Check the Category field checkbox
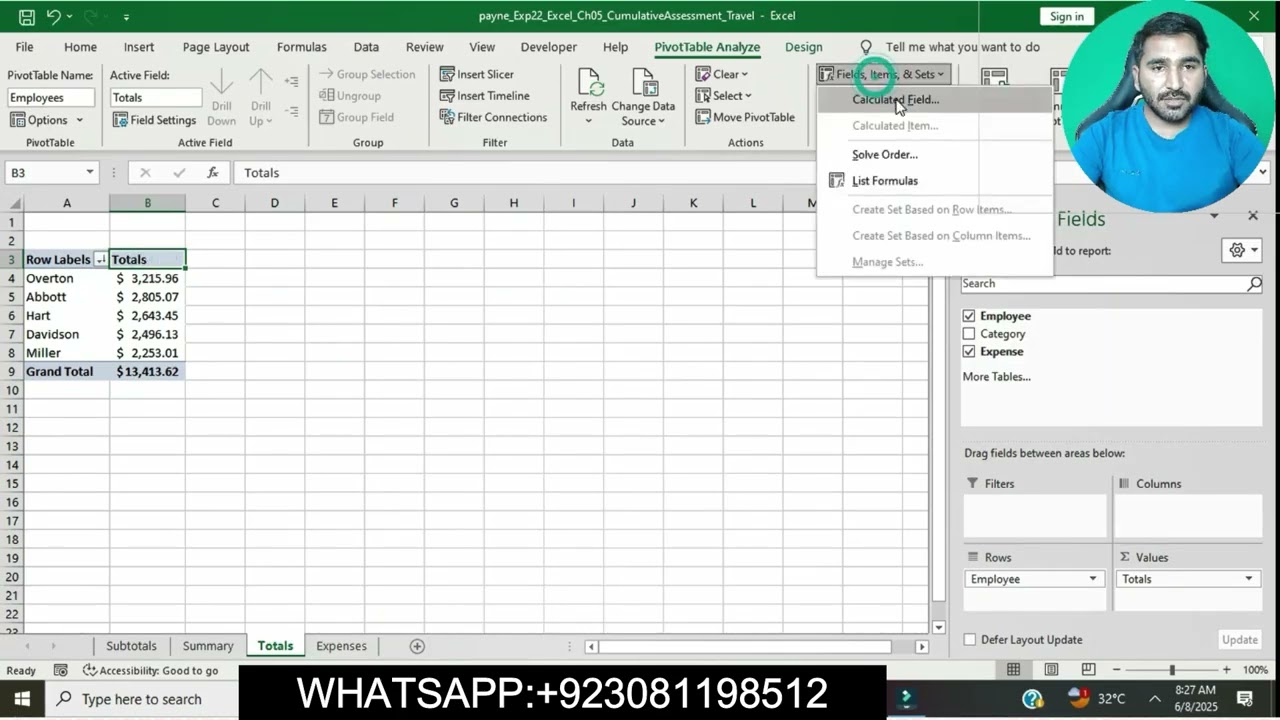 coord(968,334)
